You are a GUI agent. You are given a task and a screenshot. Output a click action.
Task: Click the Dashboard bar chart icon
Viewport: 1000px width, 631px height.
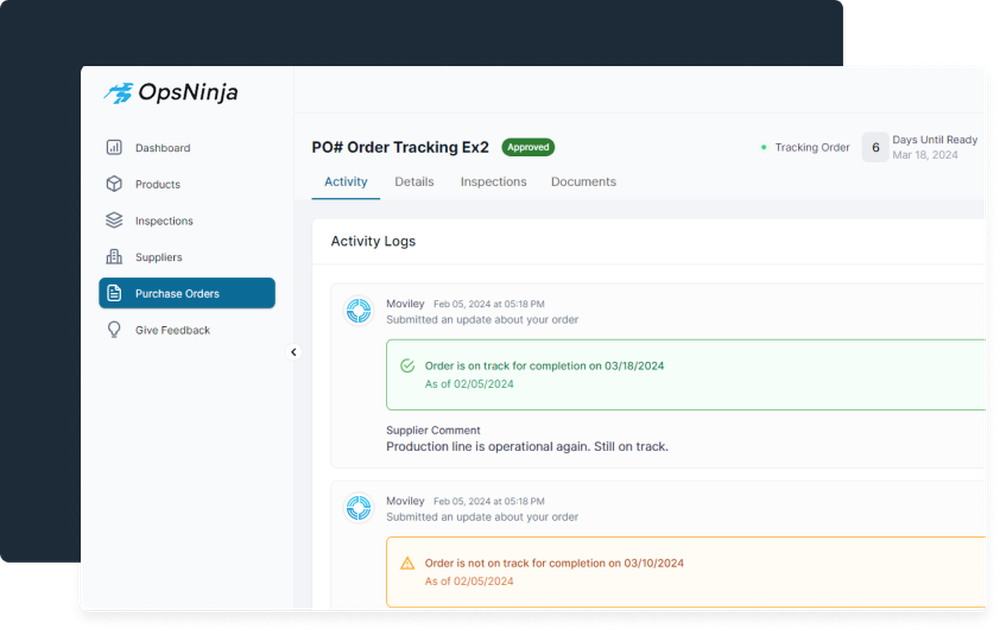tap(114, 147)
